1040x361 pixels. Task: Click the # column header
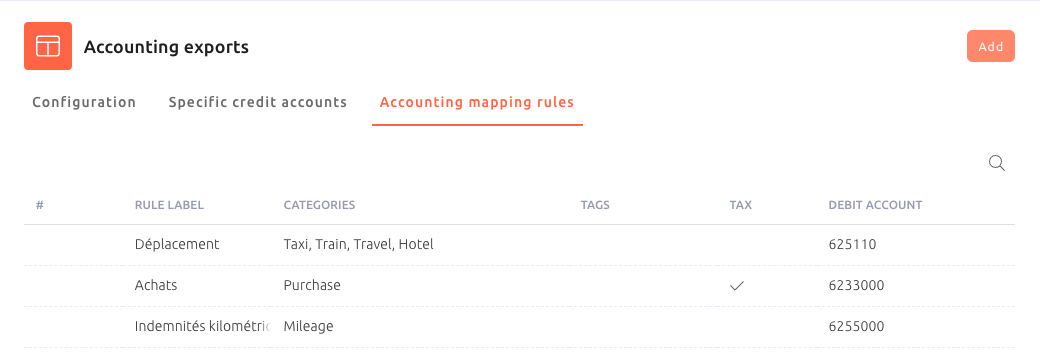pyautogui.click(x=40, y=205)
